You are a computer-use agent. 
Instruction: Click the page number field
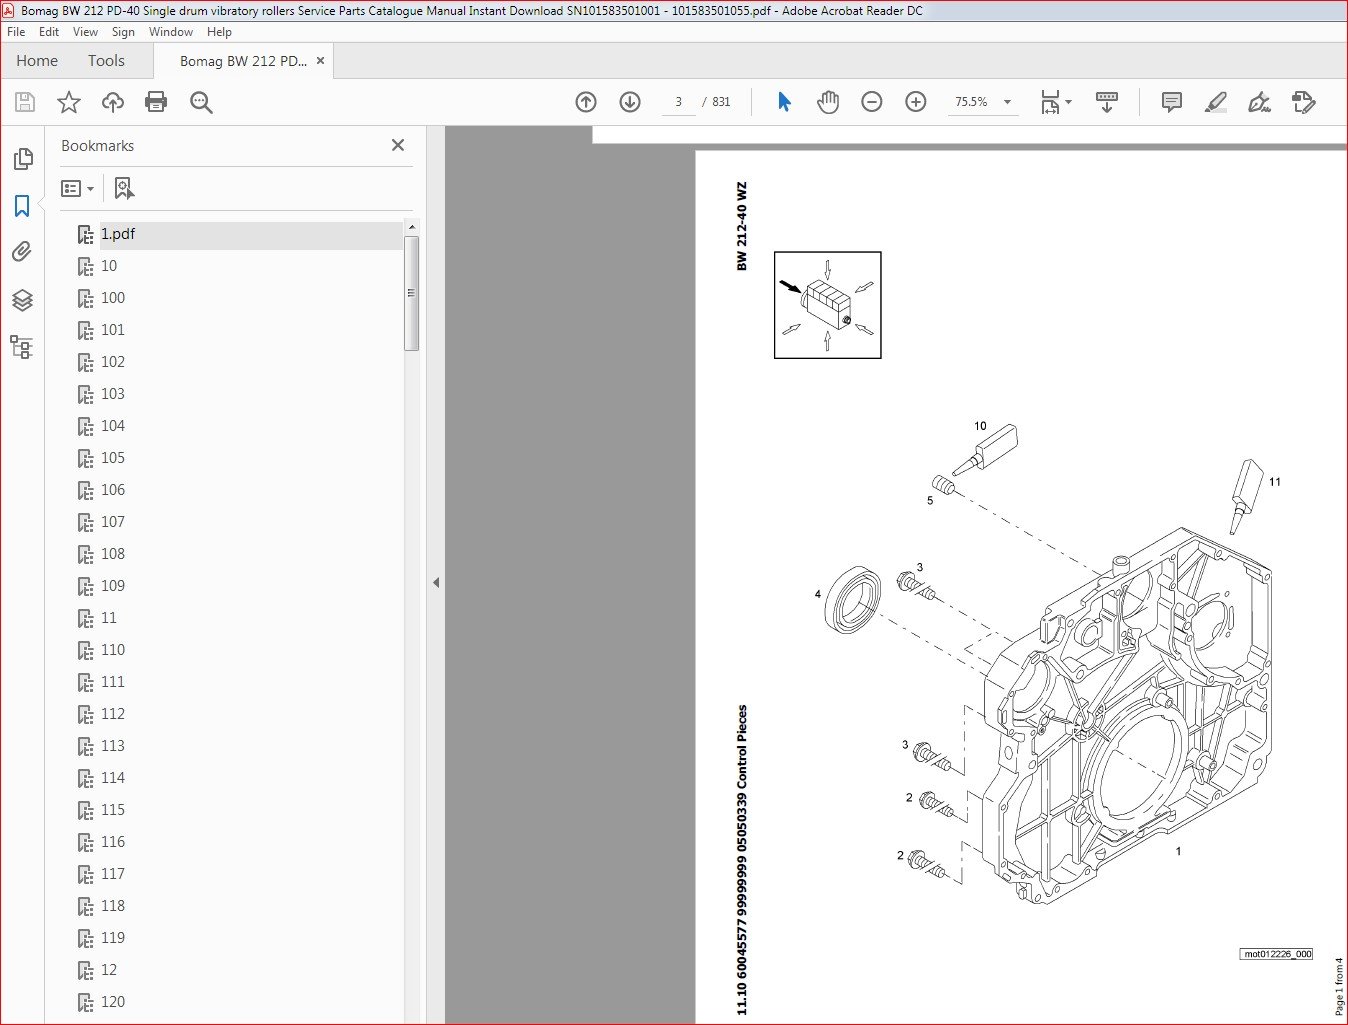pos(678,102)
